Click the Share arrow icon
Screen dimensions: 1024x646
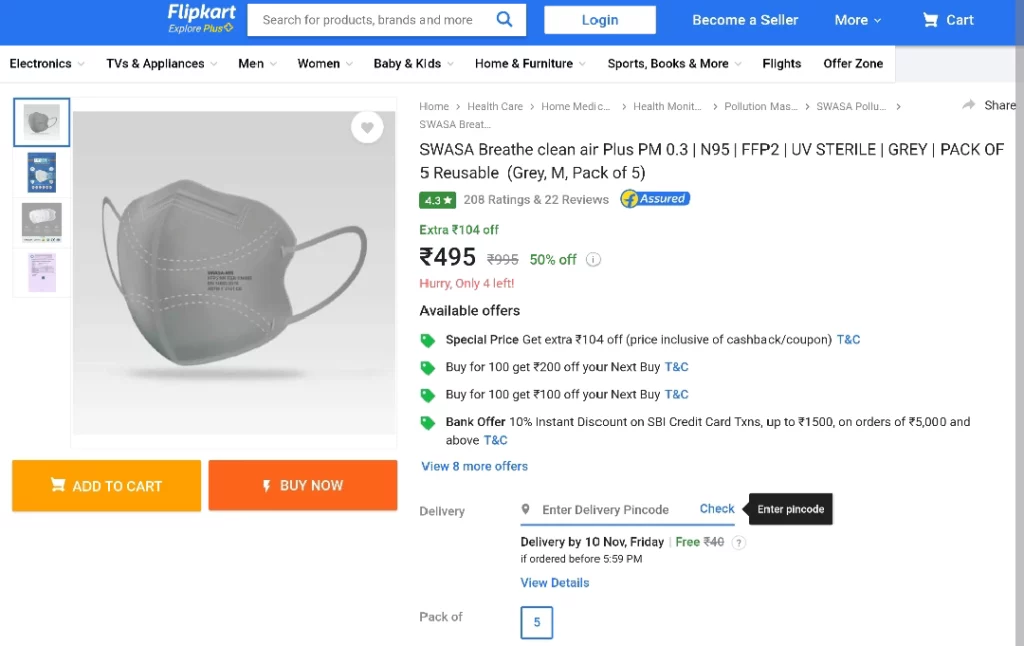[968, 105]
